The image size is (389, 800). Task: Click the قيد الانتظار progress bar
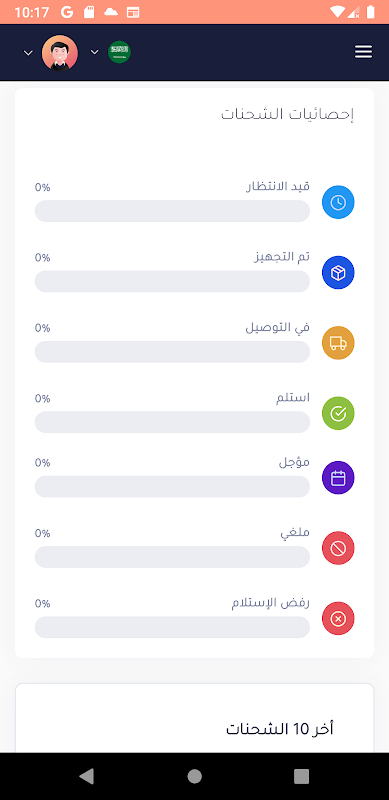pyautogui.click(x=172, y=211)
